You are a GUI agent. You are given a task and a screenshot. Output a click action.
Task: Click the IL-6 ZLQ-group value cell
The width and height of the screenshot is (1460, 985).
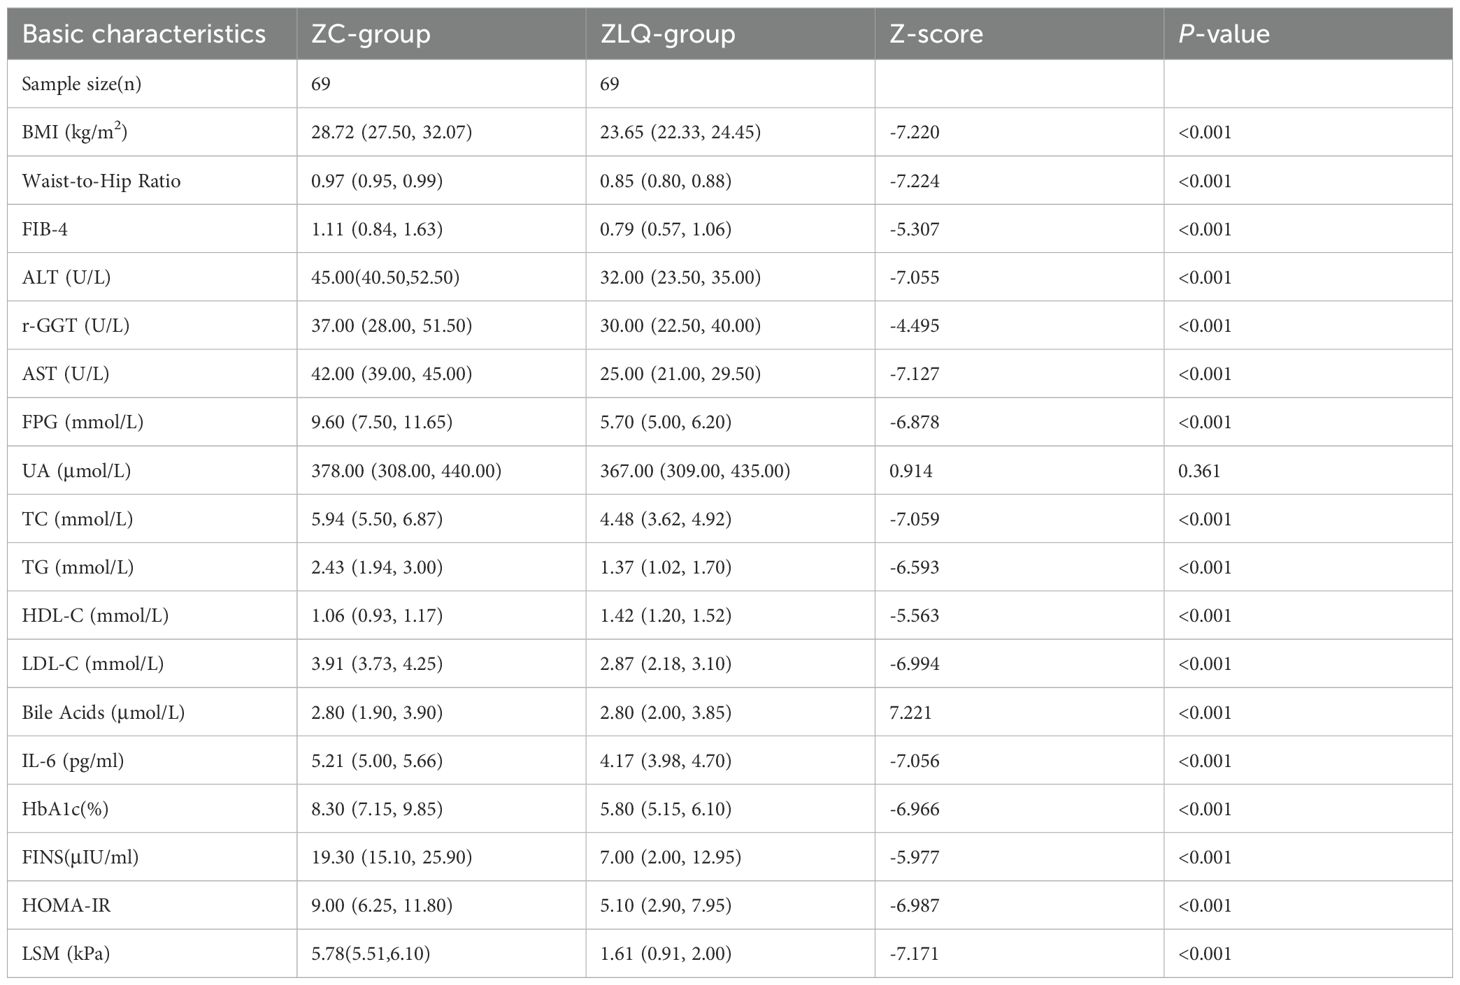[666, 761]
